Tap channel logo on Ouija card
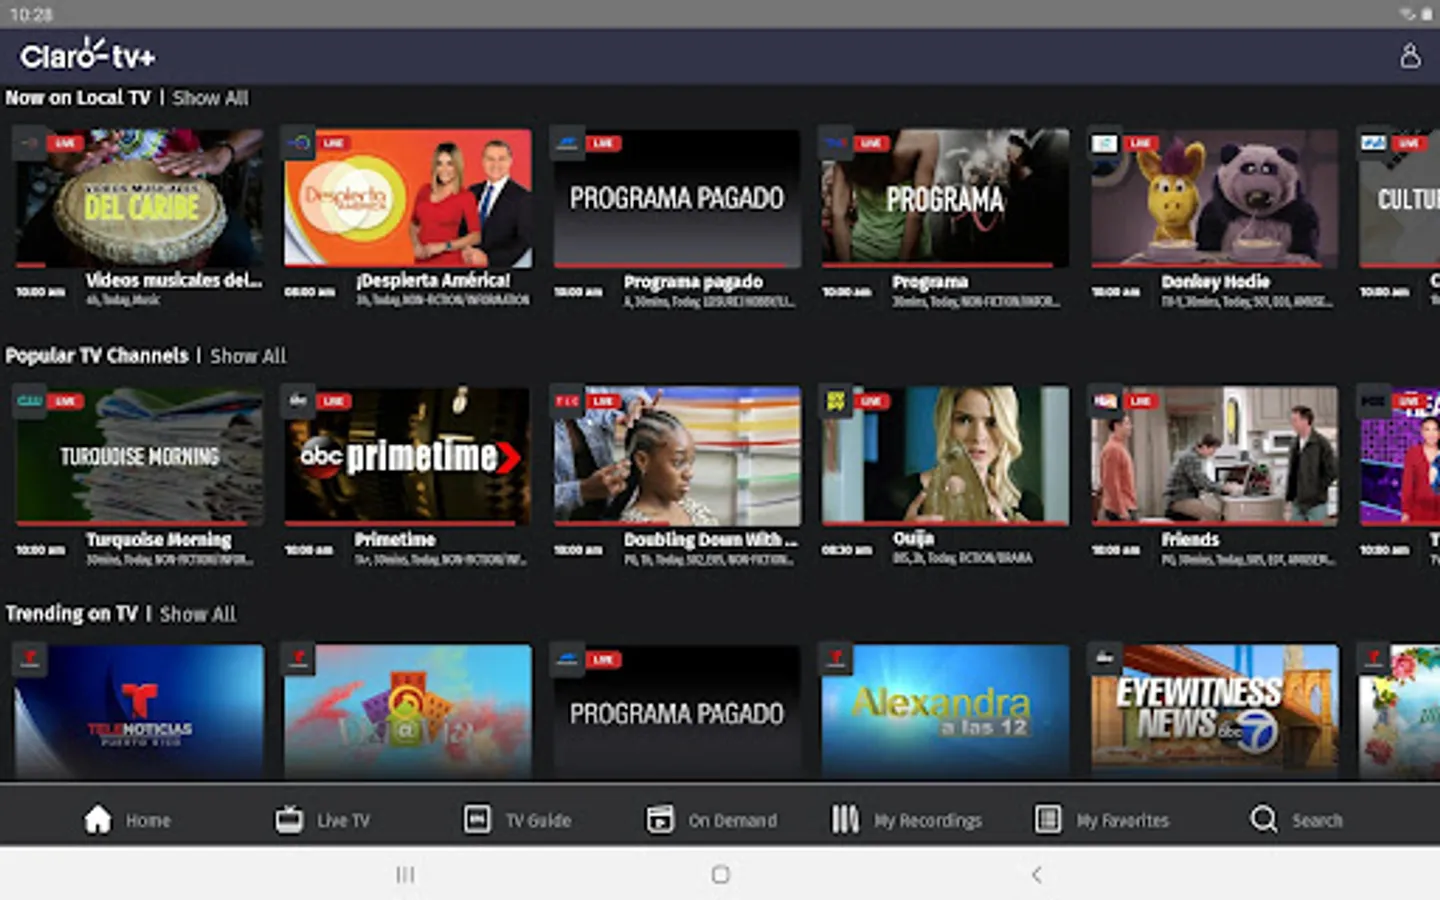This screenshot has height=900, width=1440. pyautogui.click(x=835, y=401)
